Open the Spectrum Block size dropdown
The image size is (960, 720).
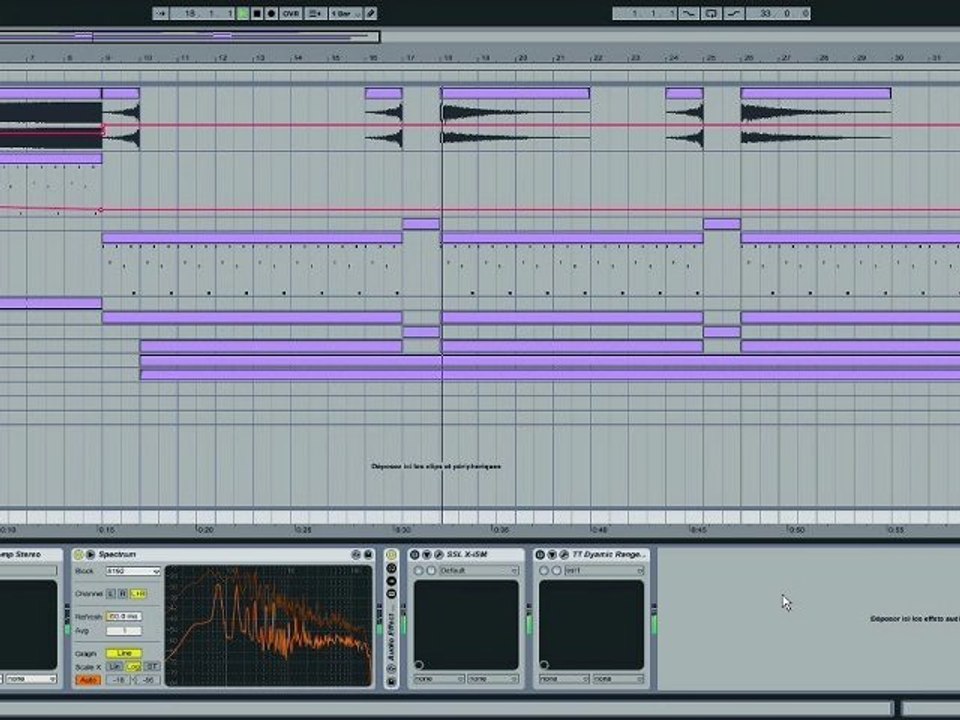pos(133,571)
